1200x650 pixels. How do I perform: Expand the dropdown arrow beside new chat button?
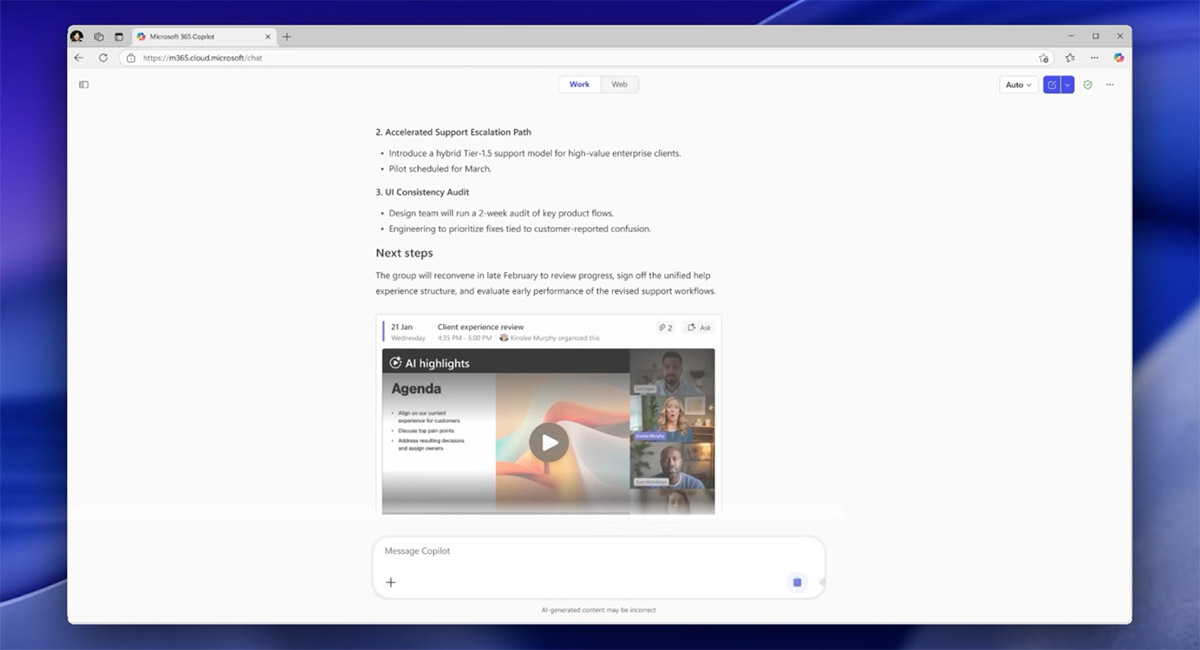pos(1067,85)
